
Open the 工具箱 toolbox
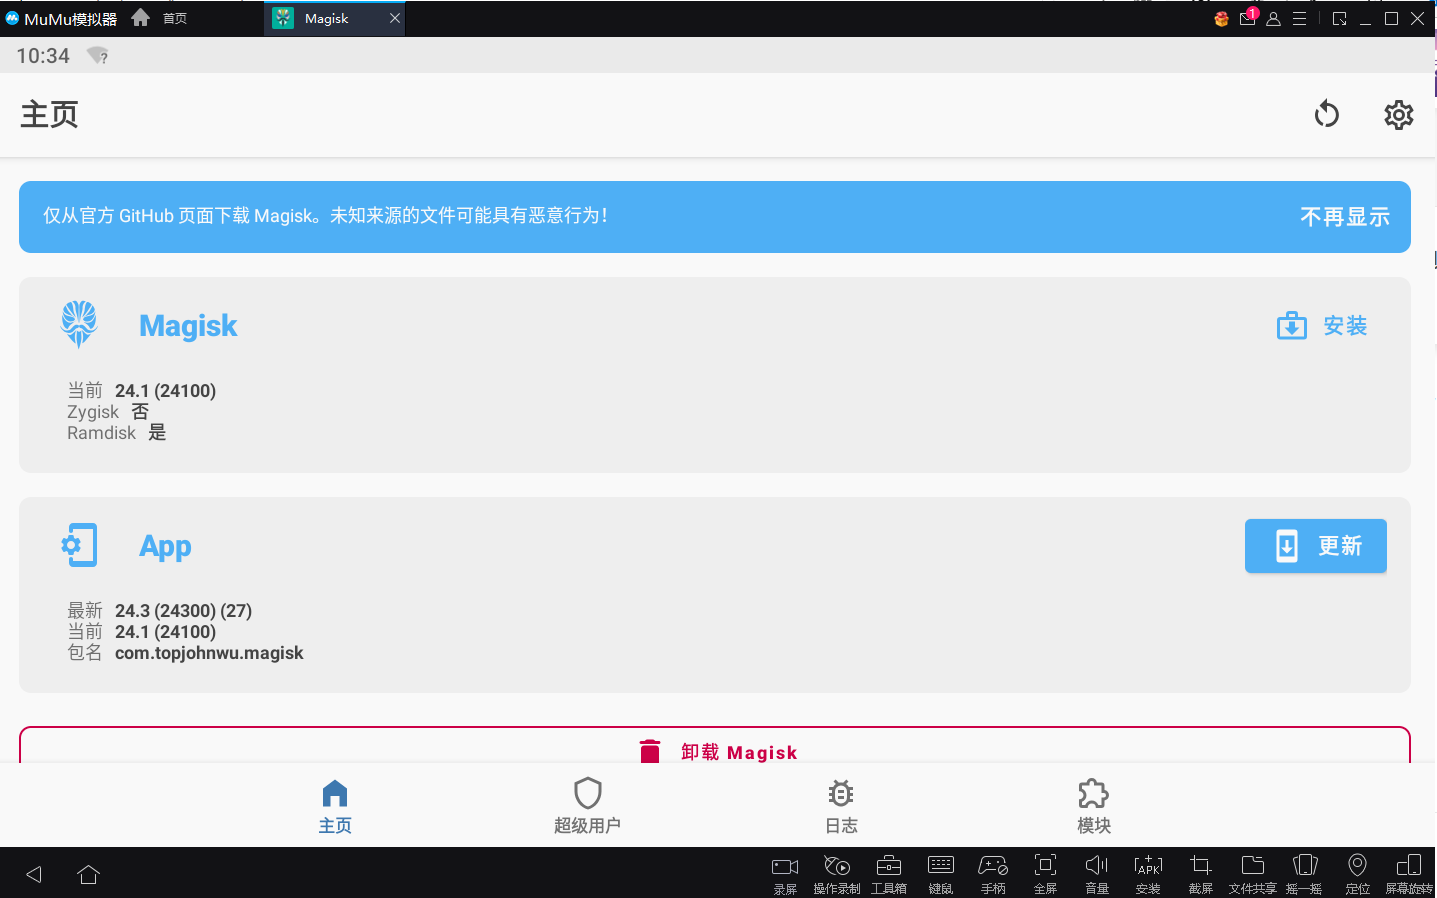(889, 874)
